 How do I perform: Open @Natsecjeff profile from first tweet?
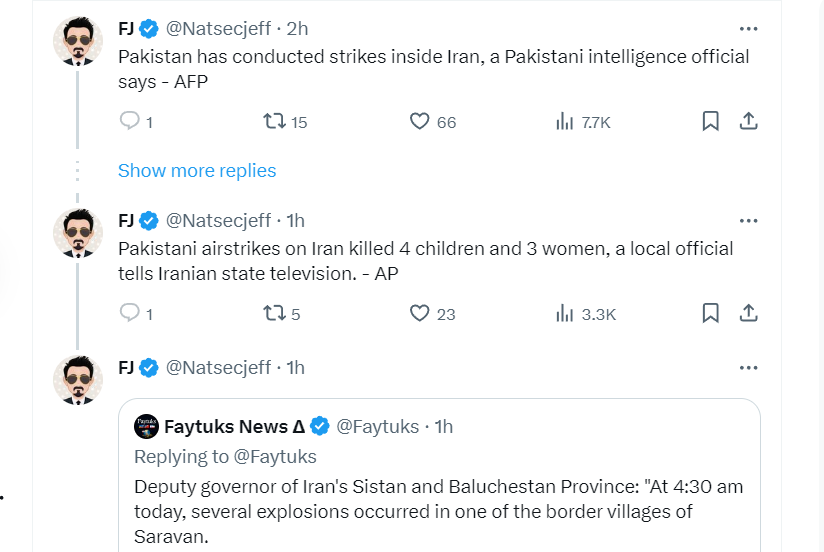(x=217, y=28)
